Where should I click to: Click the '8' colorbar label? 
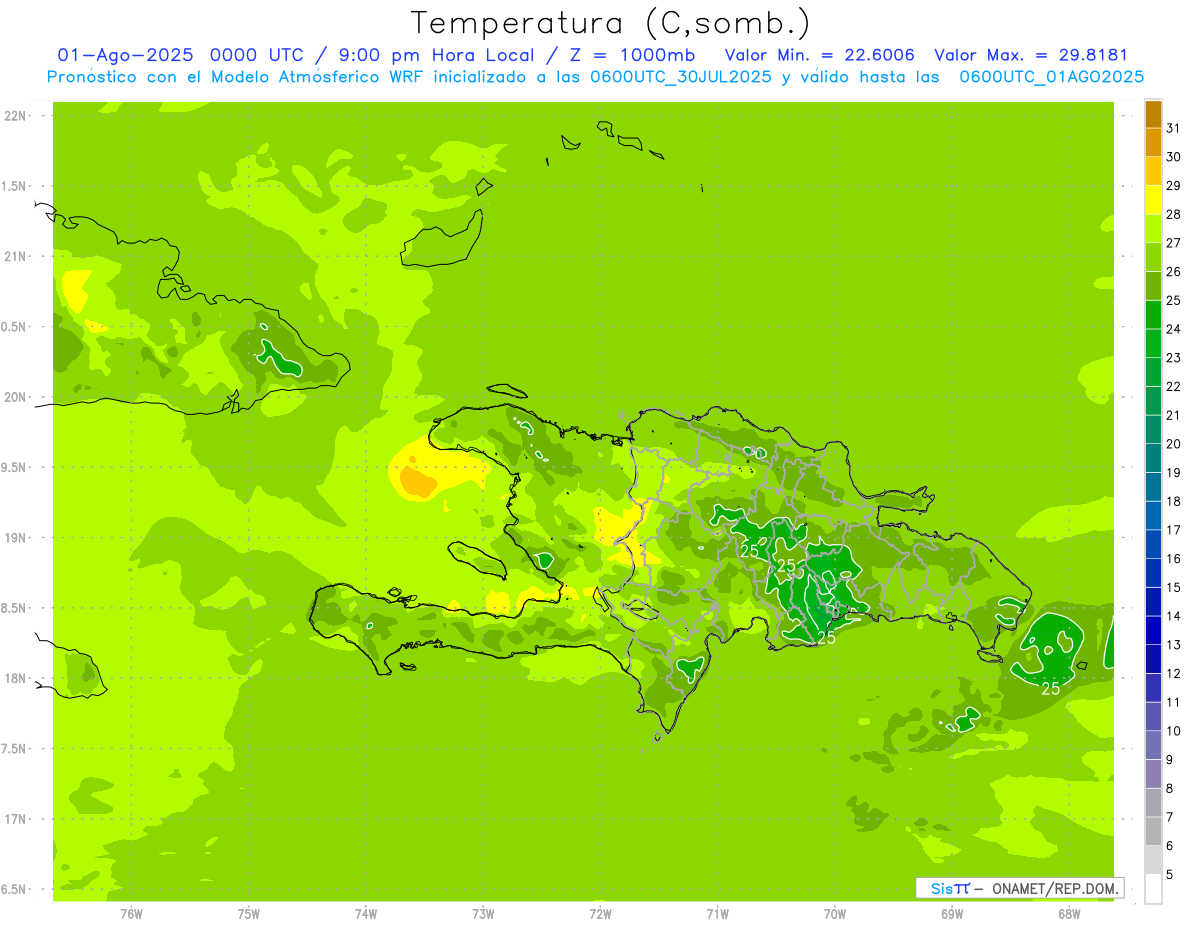pyautogui.click(x=1170, y=788)
